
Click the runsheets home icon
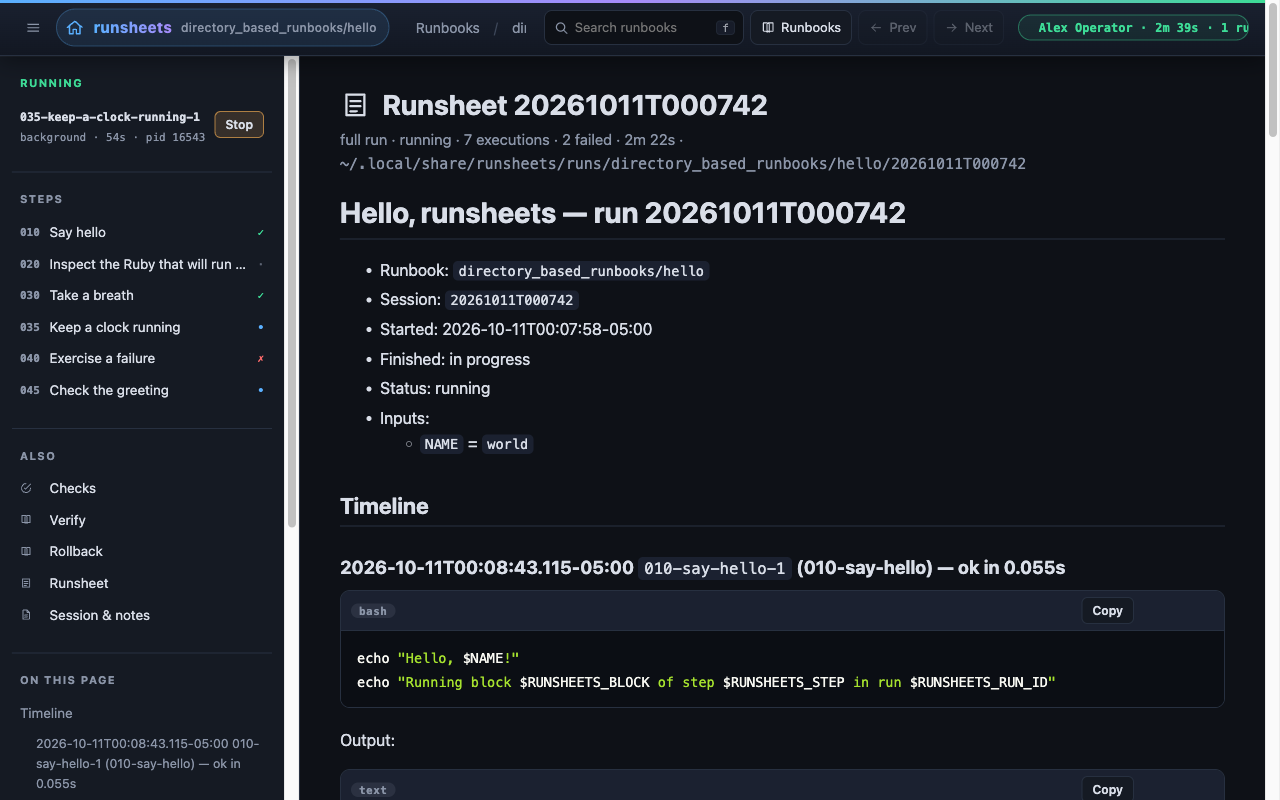tap(75, 28)
